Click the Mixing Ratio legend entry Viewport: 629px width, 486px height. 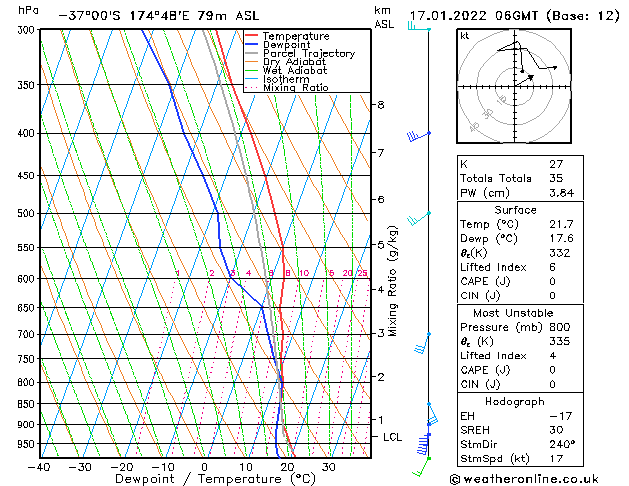tap(296, 88)
